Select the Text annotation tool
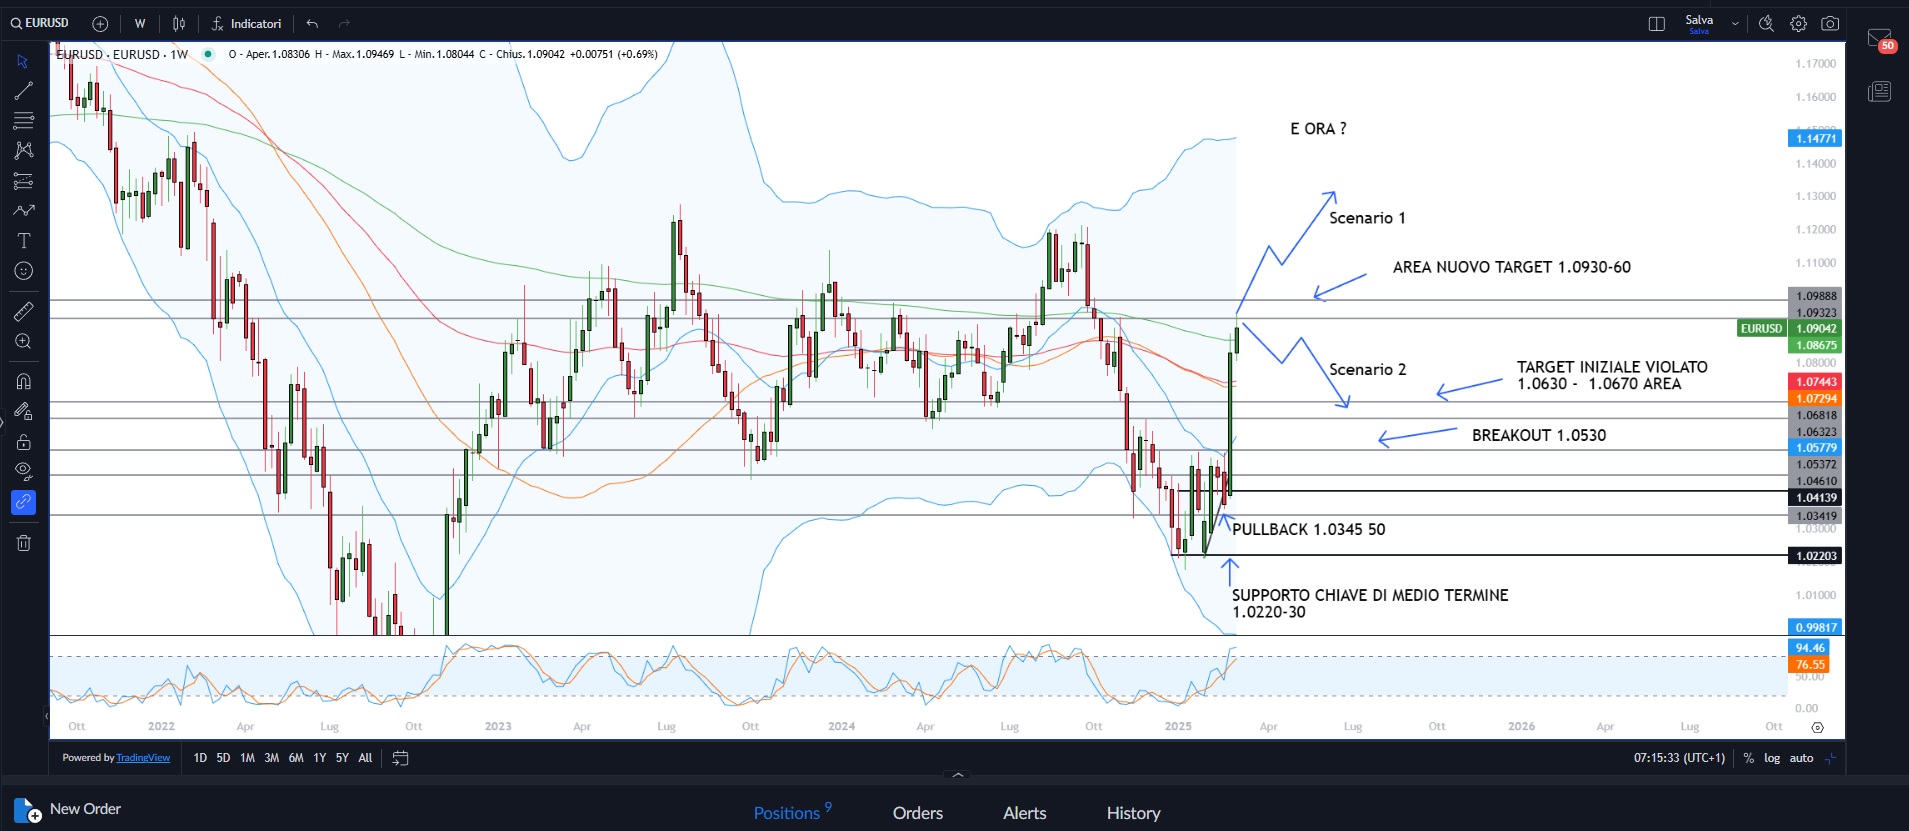 [x=23, y=241]
